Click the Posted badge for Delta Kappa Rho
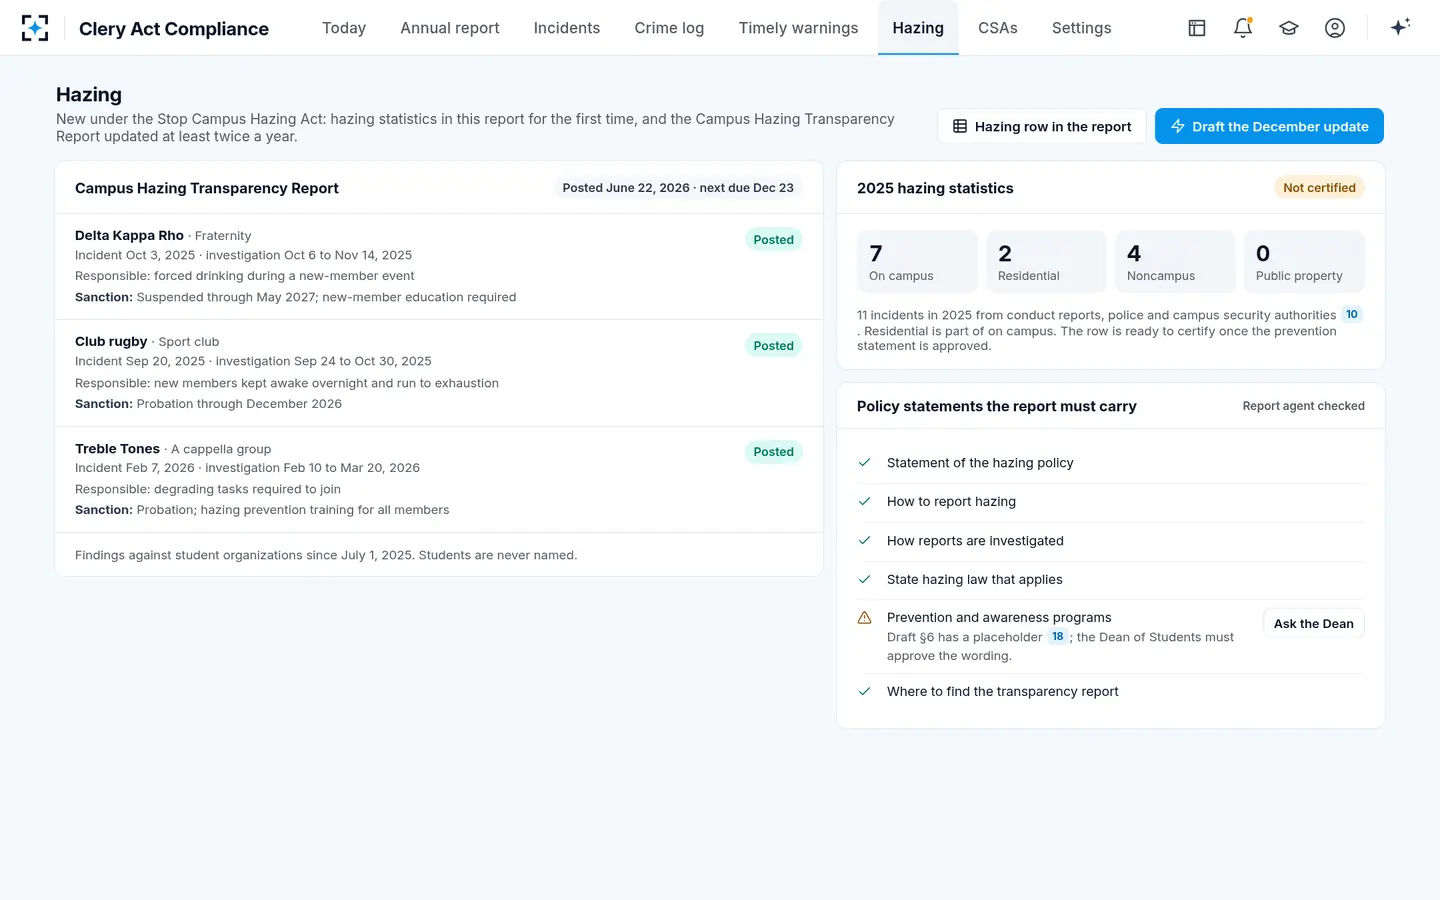The height and width of the screenshot is (900, 1440). coord(774,240)
